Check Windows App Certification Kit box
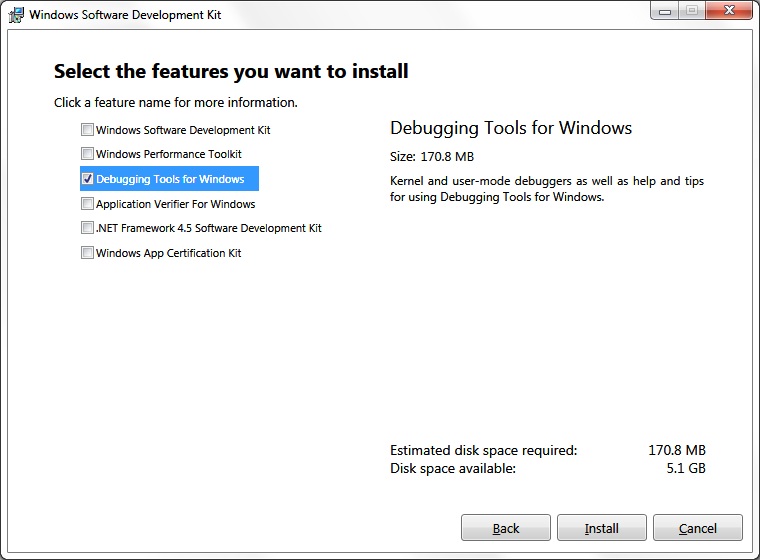 88,253
